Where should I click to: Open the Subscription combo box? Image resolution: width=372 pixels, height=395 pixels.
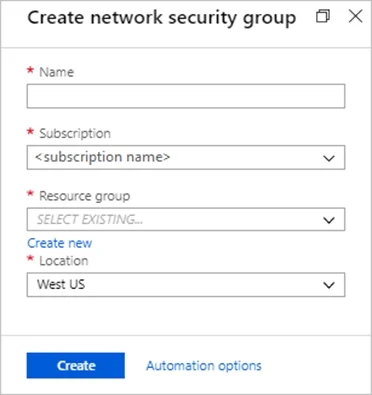(186, 157)
